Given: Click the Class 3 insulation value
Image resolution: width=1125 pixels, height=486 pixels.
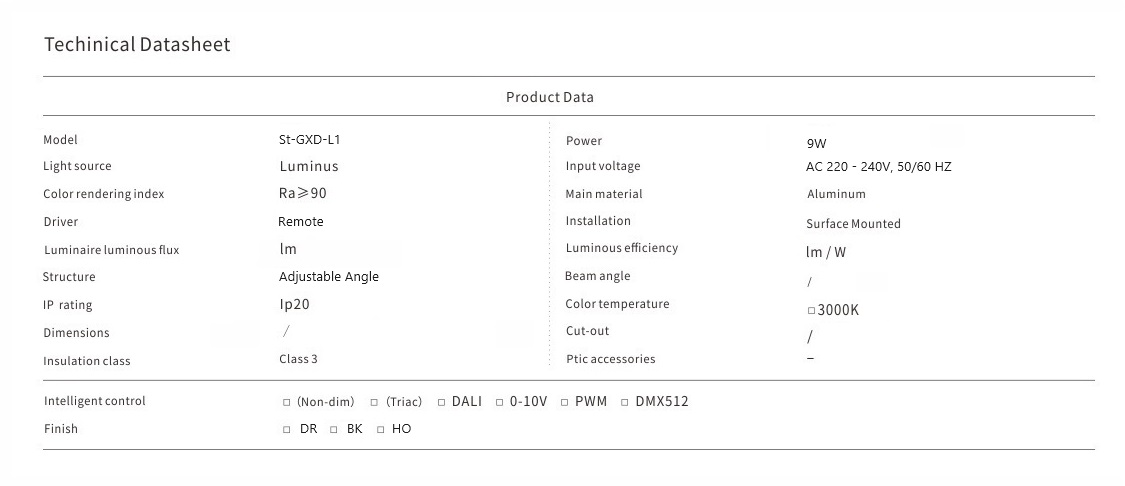Looking at the screenshot, I should pyautogui.click(x=298, y=359).
